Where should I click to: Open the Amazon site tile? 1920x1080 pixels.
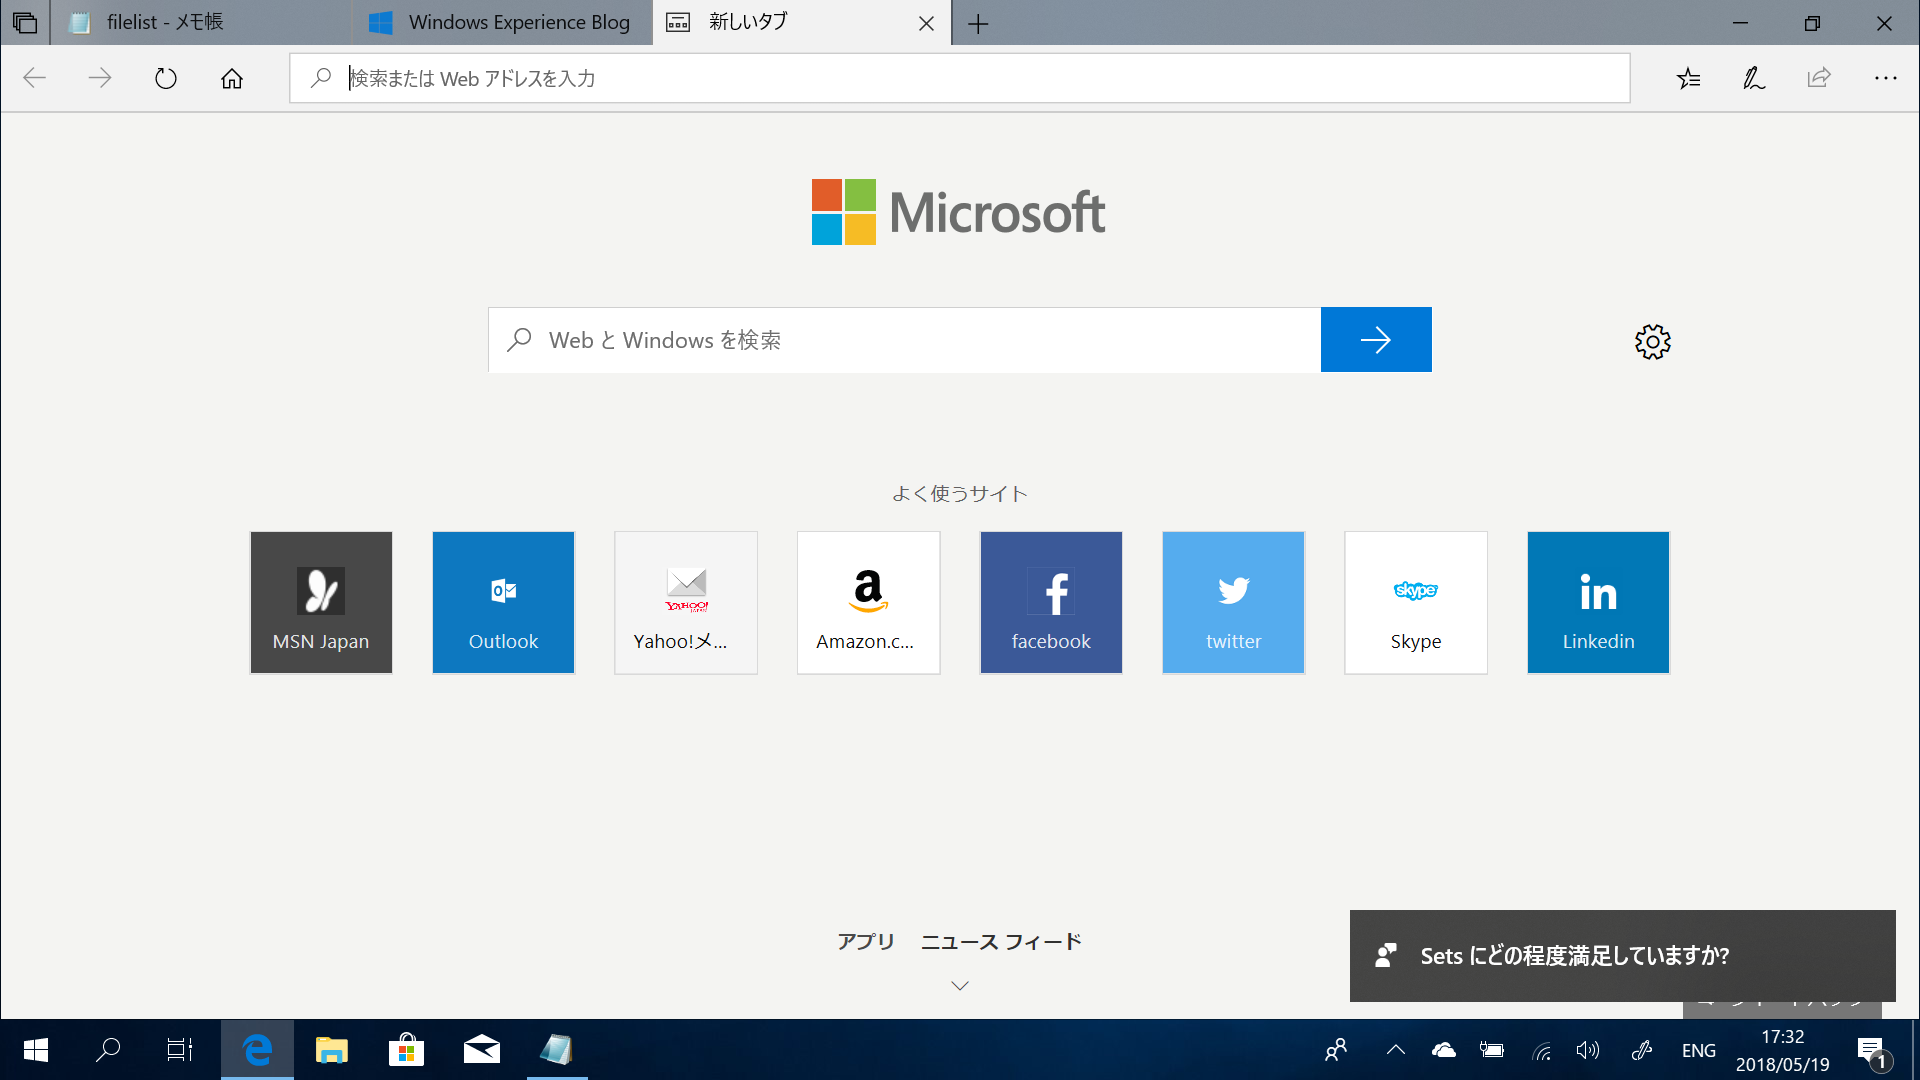pyautogui.click(x=868, y=602)
